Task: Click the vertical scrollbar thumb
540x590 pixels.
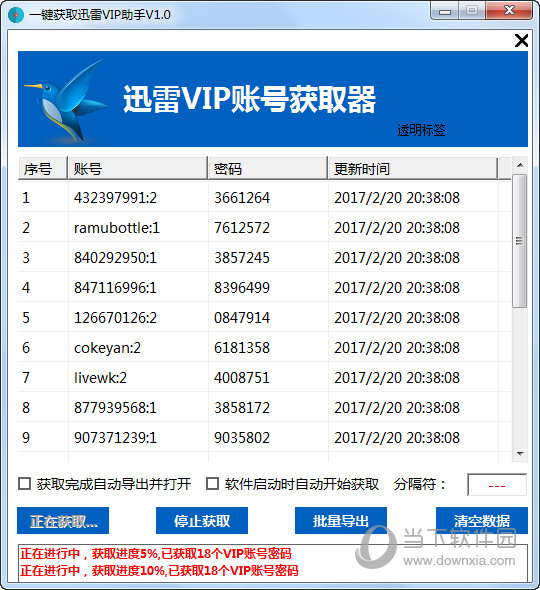Action: click(x=520, y=241)
